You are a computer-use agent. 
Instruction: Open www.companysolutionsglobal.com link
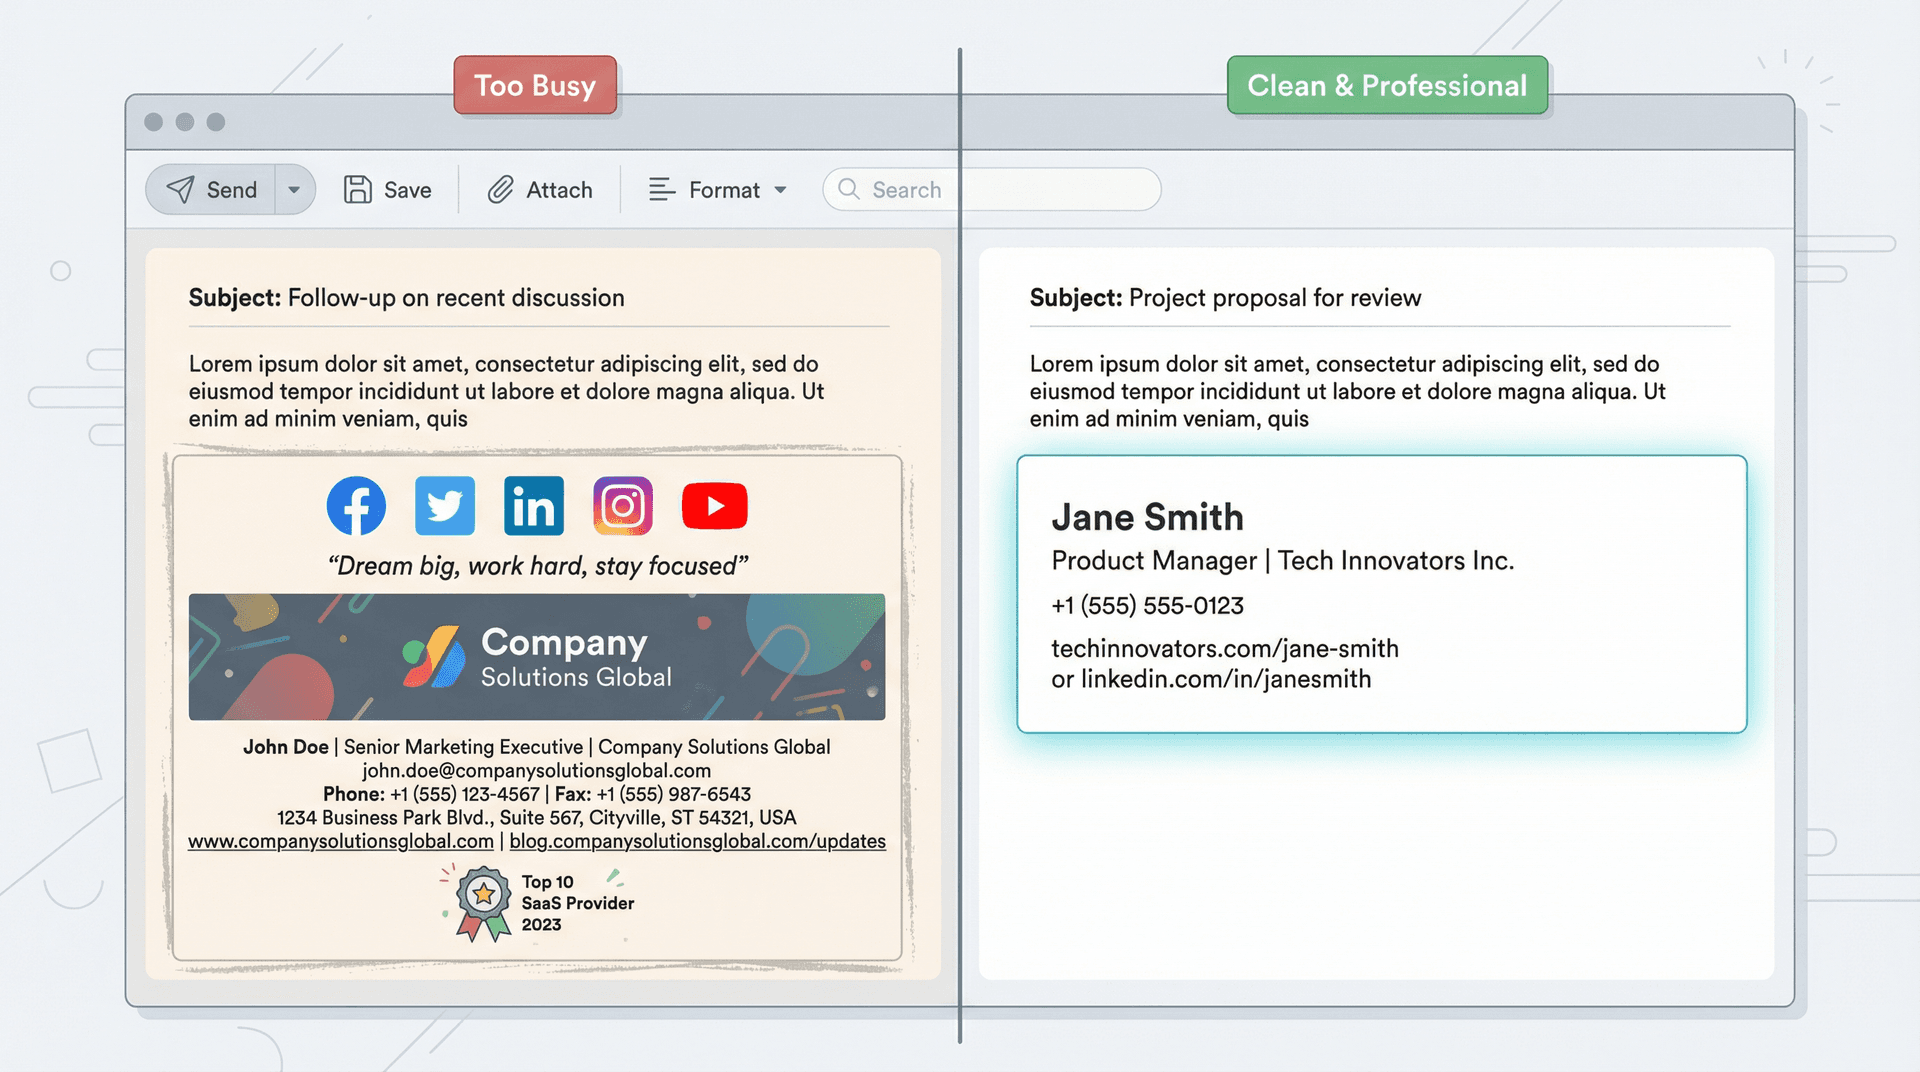click(341, 841)
